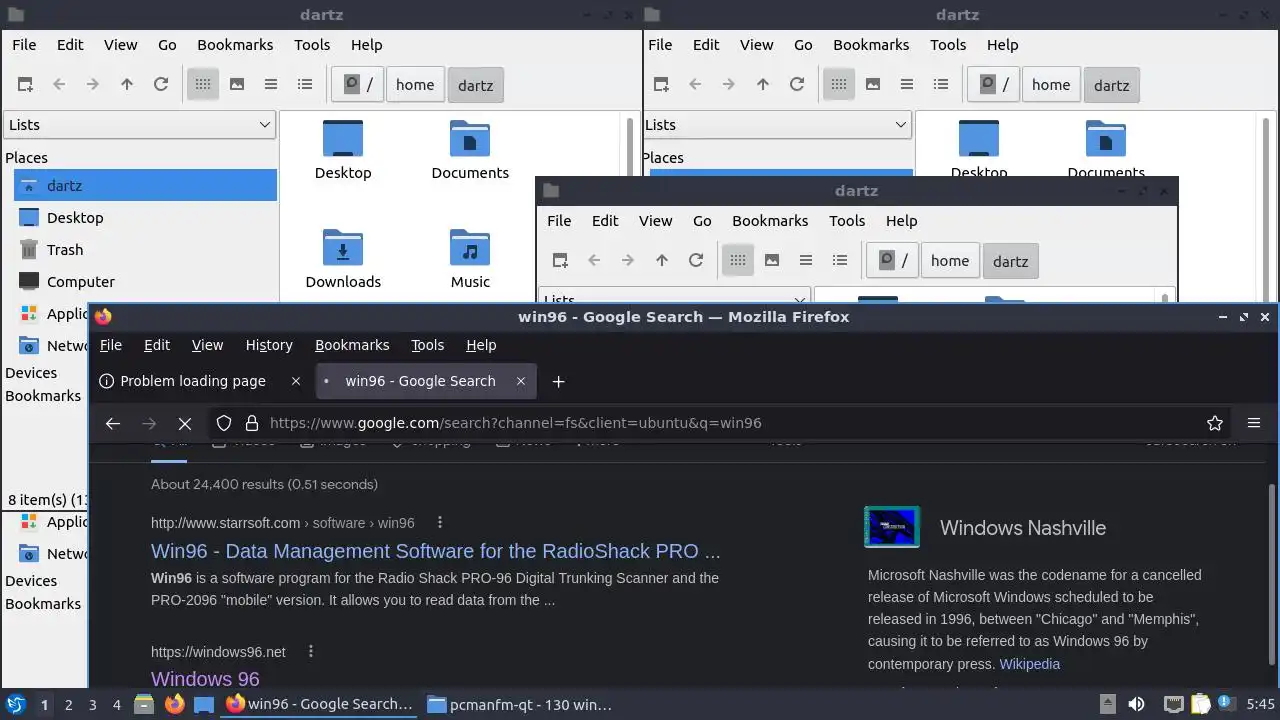This screenshot has height=720, width=1280.
Task: Click home path button in left file manager
Action: pos(415,85)
